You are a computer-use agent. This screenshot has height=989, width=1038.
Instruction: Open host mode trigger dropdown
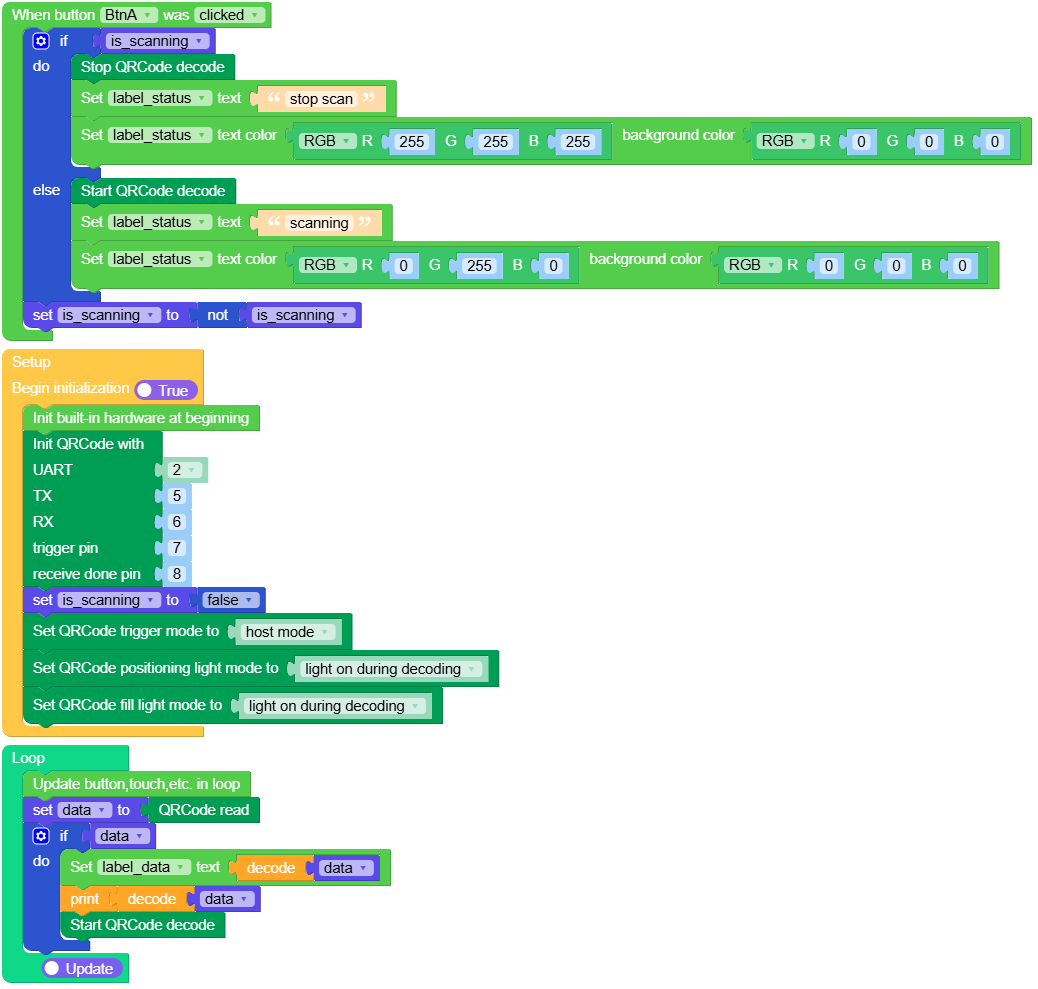pos(288,632)
